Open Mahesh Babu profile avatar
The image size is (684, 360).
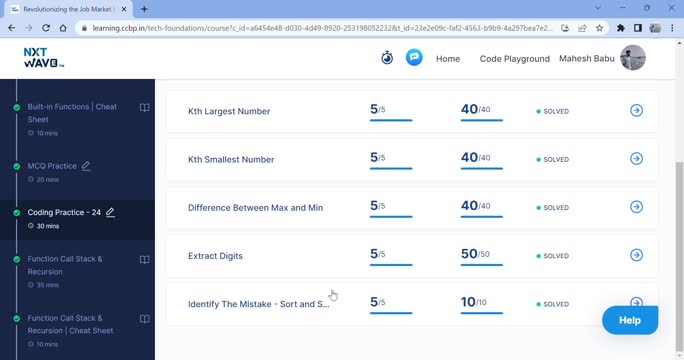point(633,58)
